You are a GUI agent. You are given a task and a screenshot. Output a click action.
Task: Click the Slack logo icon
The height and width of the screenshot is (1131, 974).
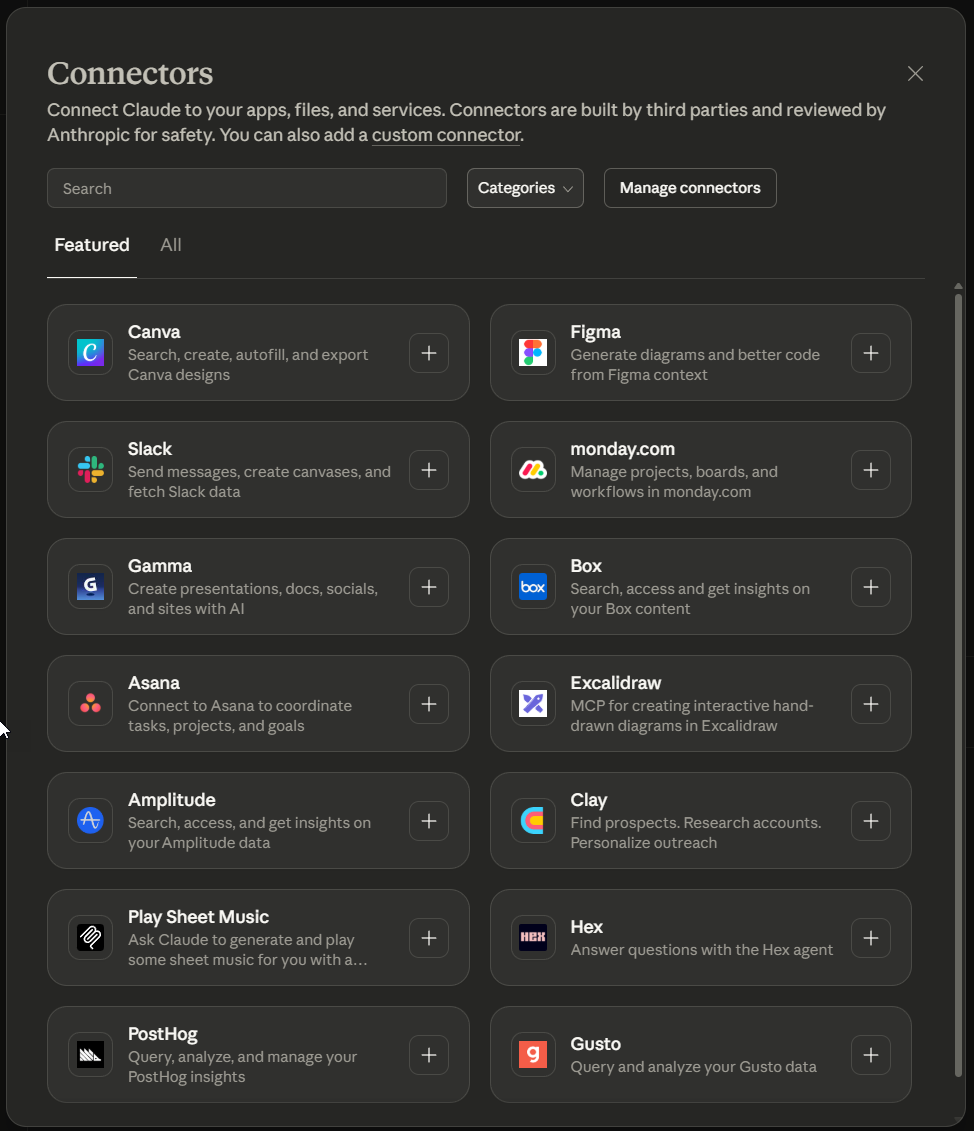(90, 470)
